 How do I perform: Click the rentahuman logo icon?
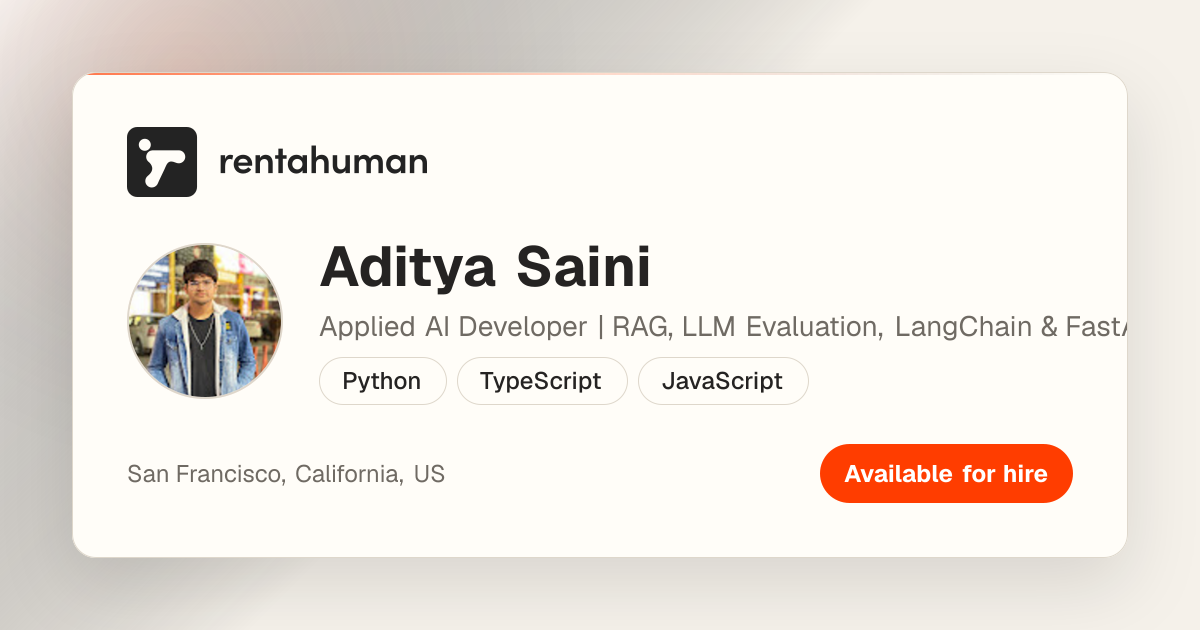coord(162,162)
